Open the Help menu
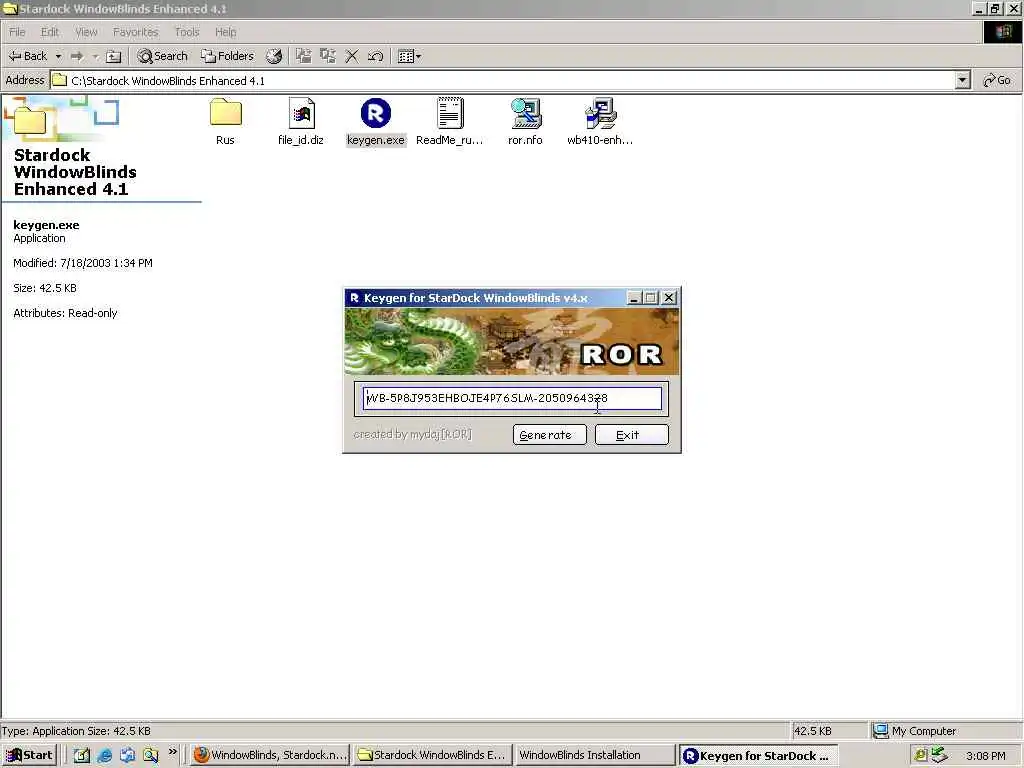Viewport: 1024px width, 768px height. tap(225, 32)
